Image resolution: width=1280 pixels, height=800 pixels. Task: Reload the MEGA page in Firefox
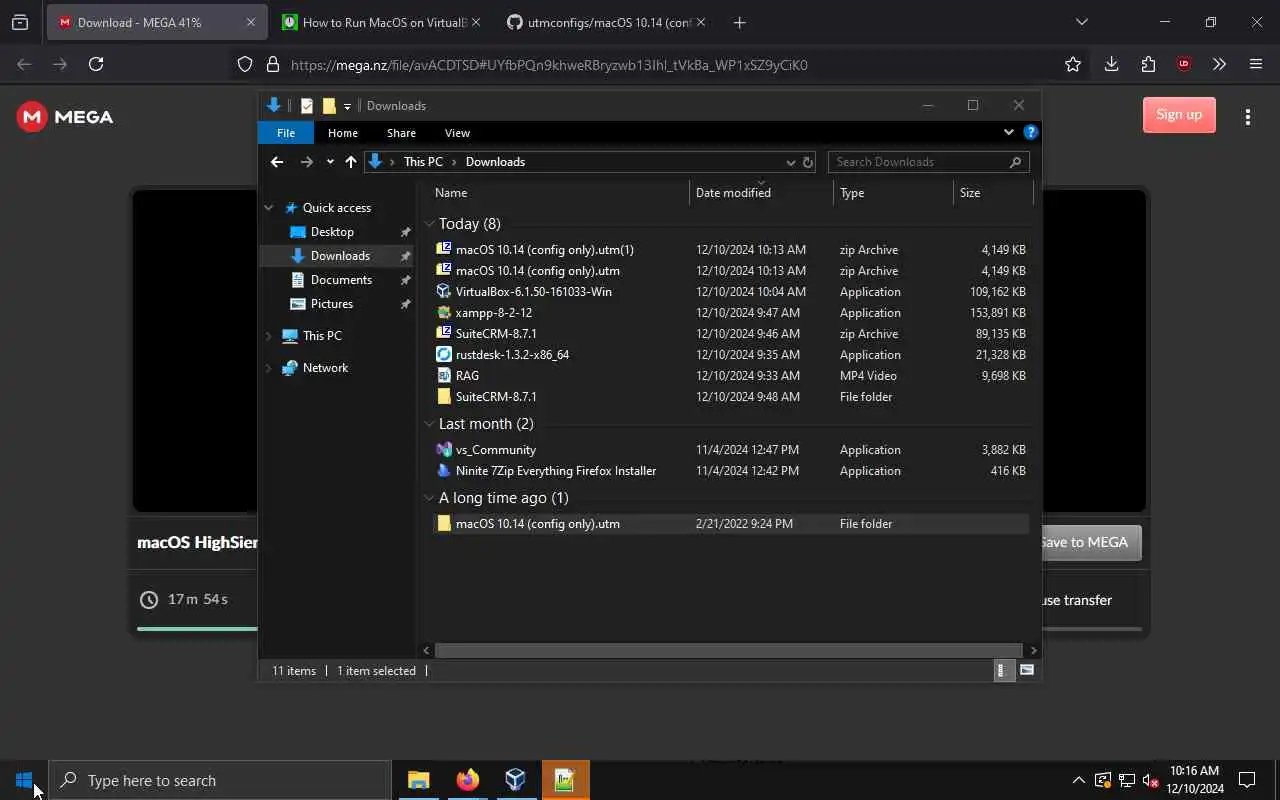coord(96,64)
